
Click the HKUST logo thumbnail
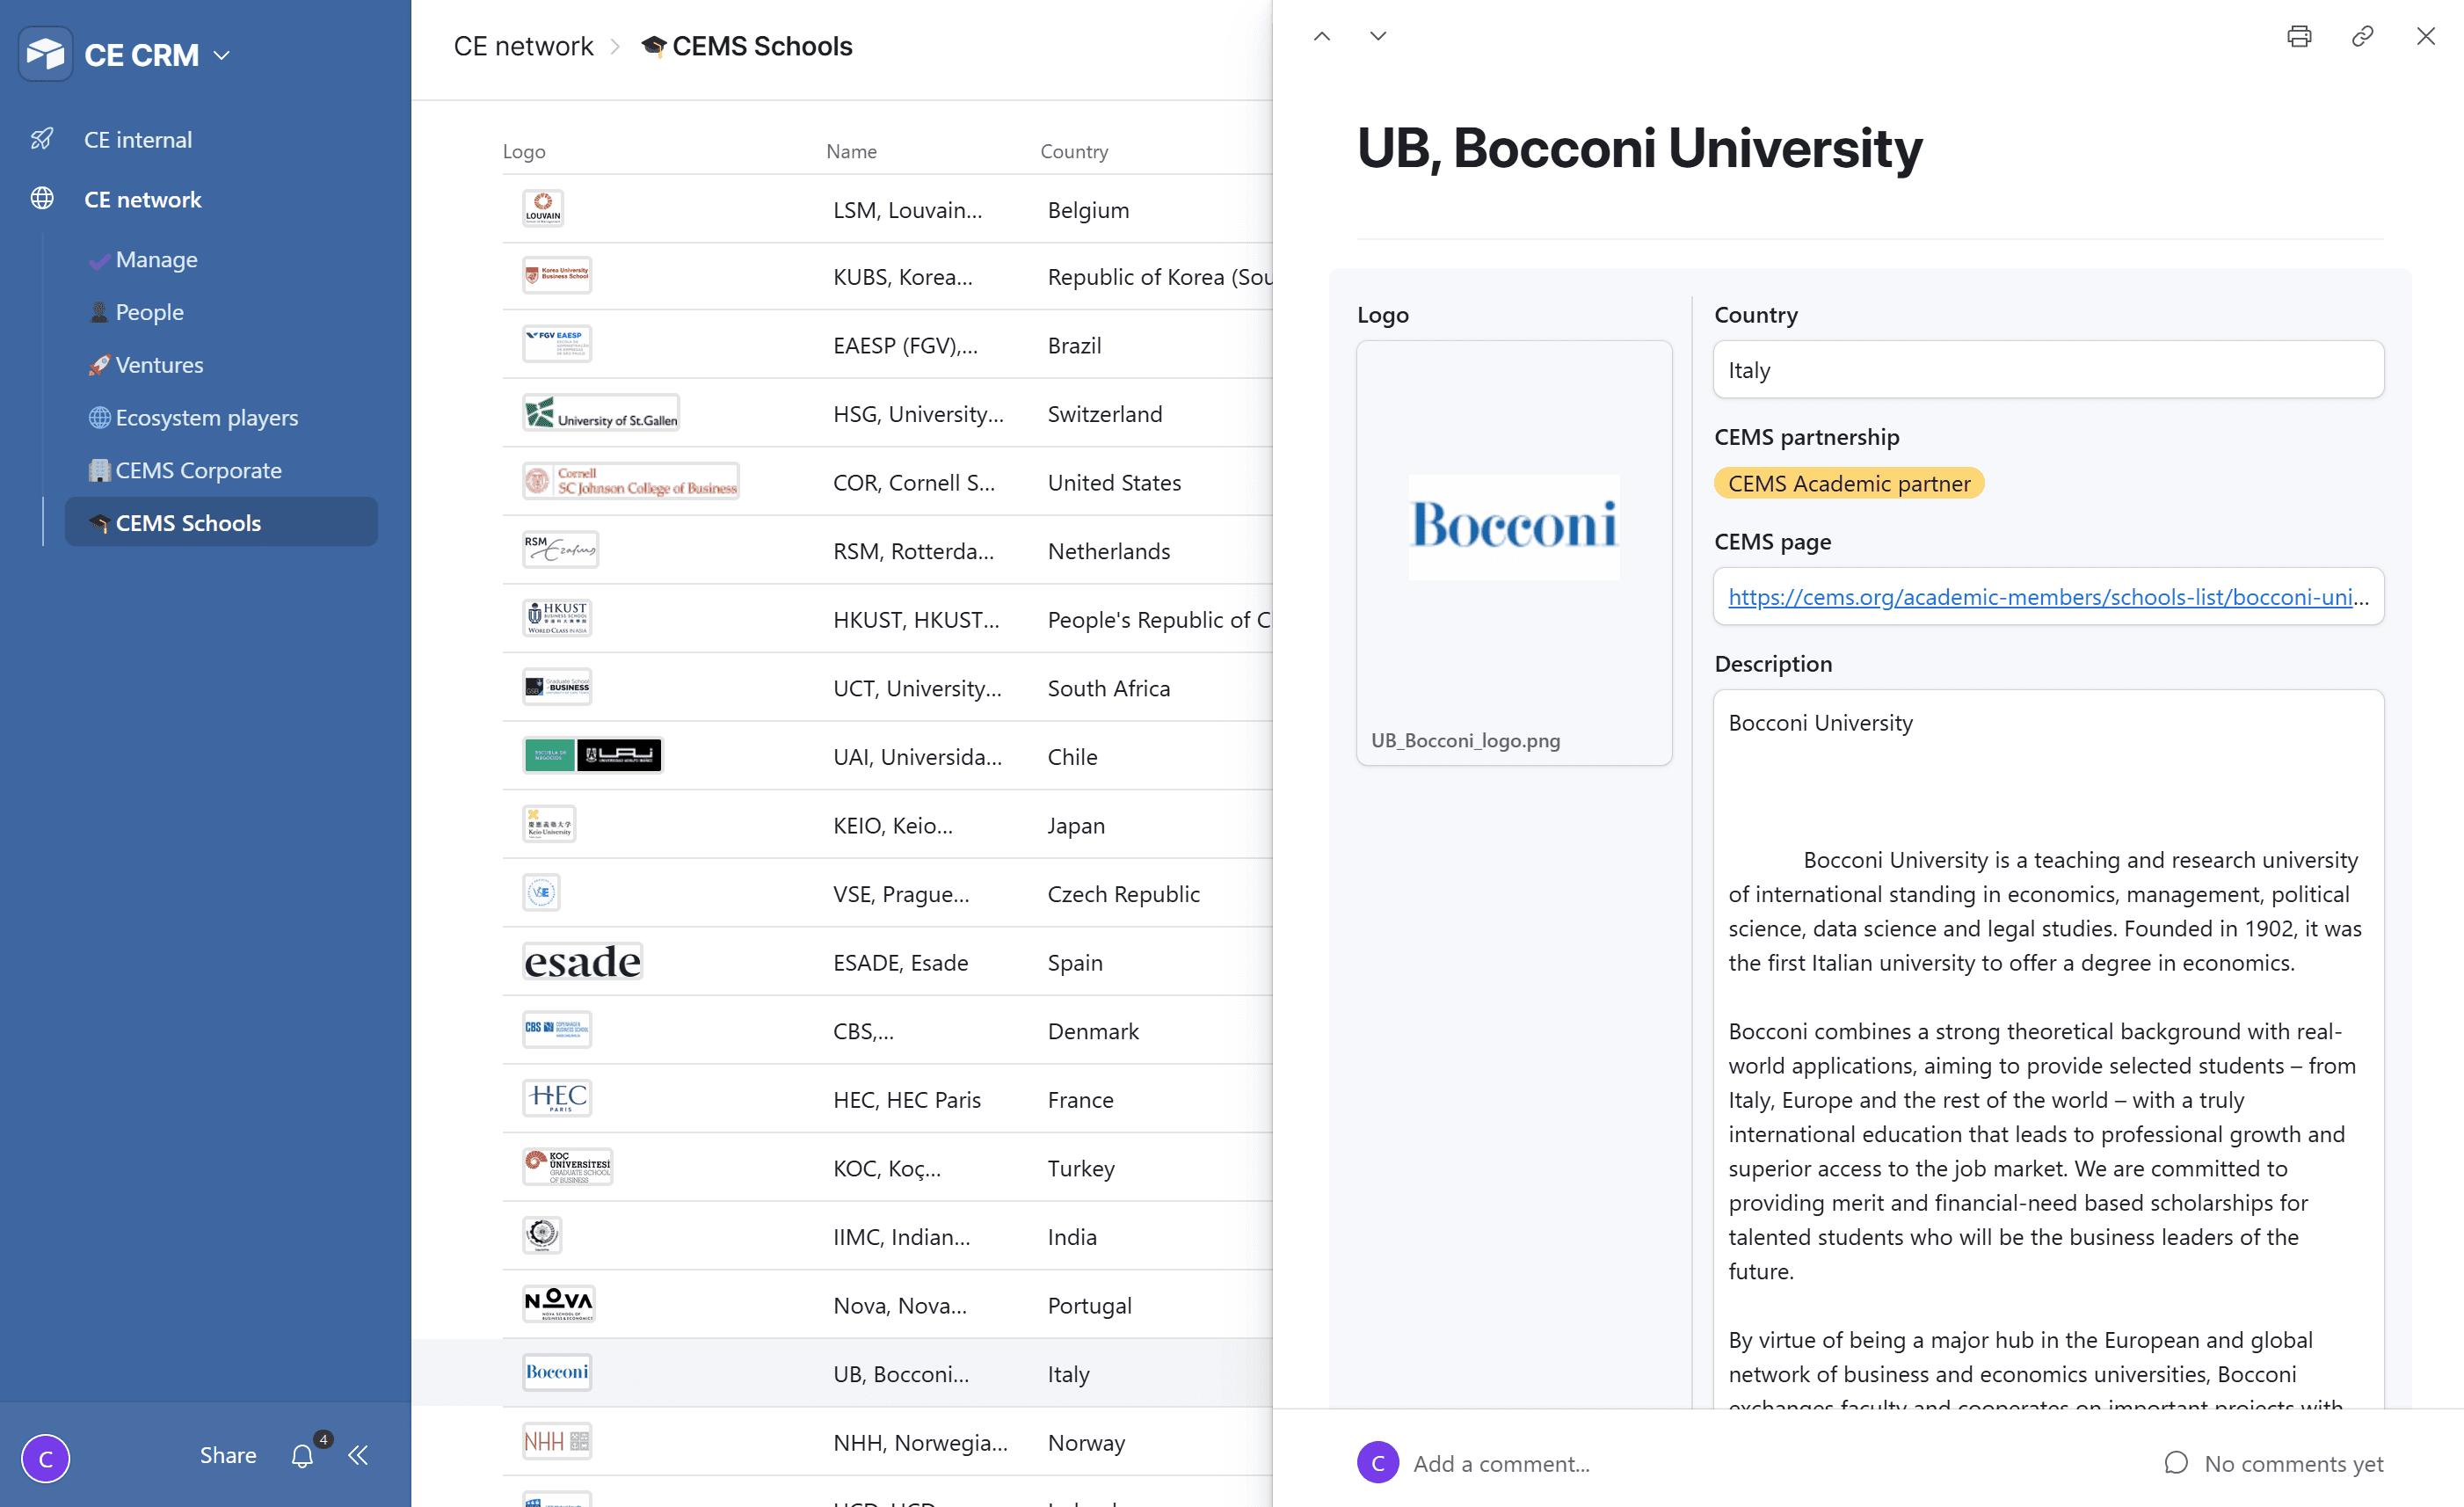[x=557, y=617]
